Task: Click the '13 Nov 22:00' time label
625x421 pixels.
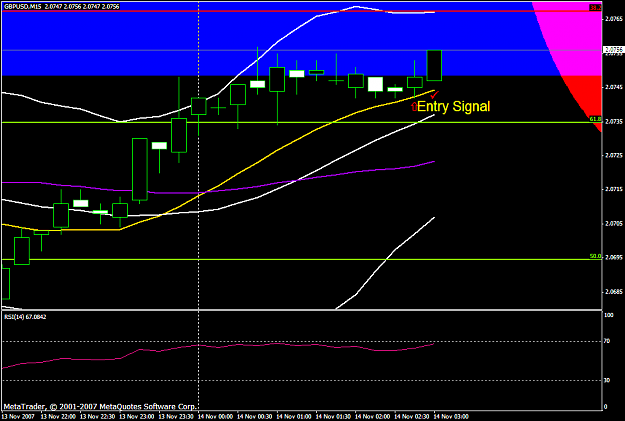Action: click(x=59, y=417)
